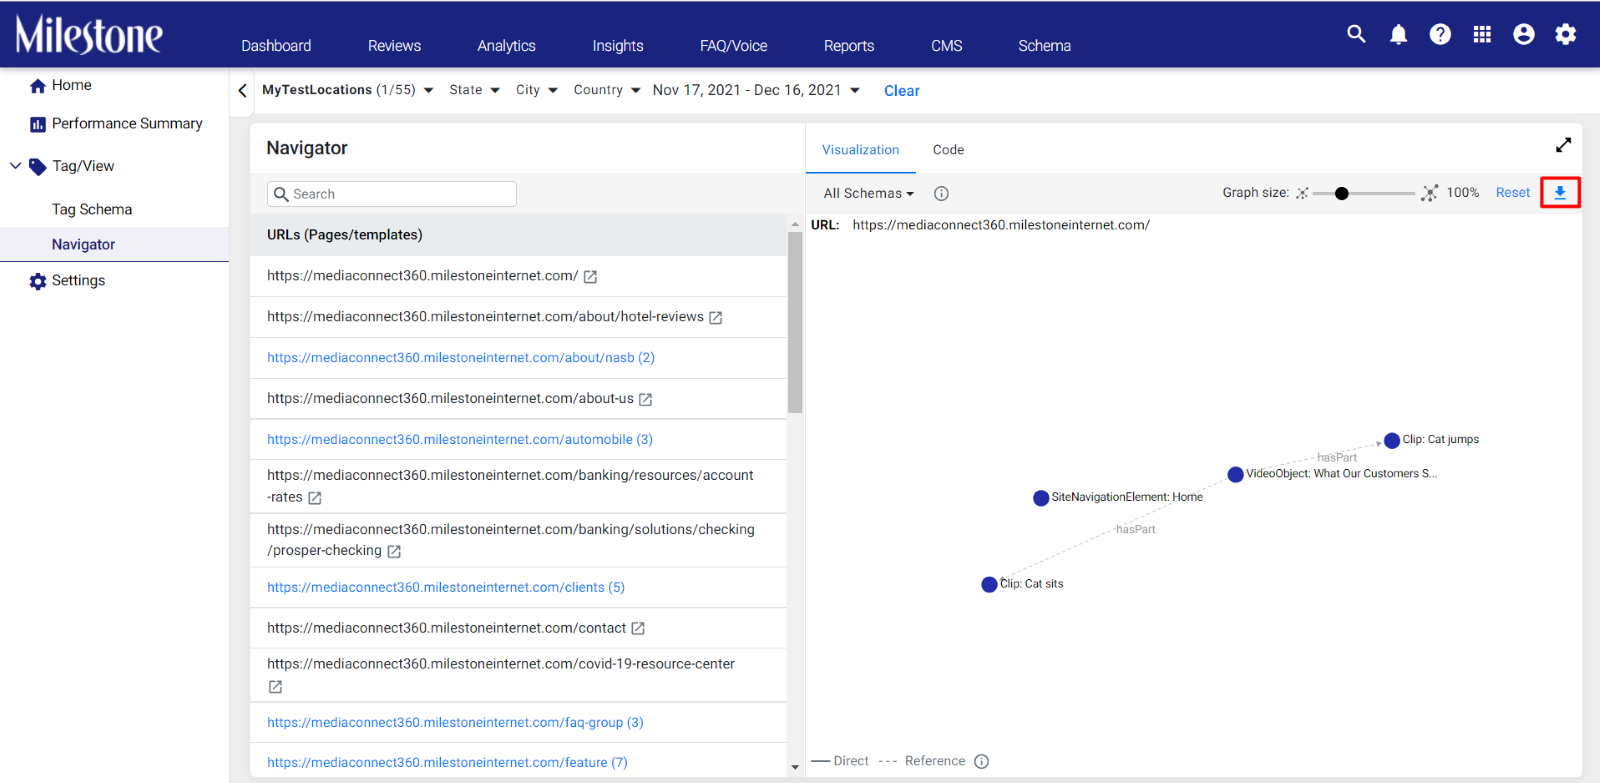The width and height of the screenshot is (1600, 783).
Task: Open the Insights menu
Action: pyautogui.click(x=618, y=46)
